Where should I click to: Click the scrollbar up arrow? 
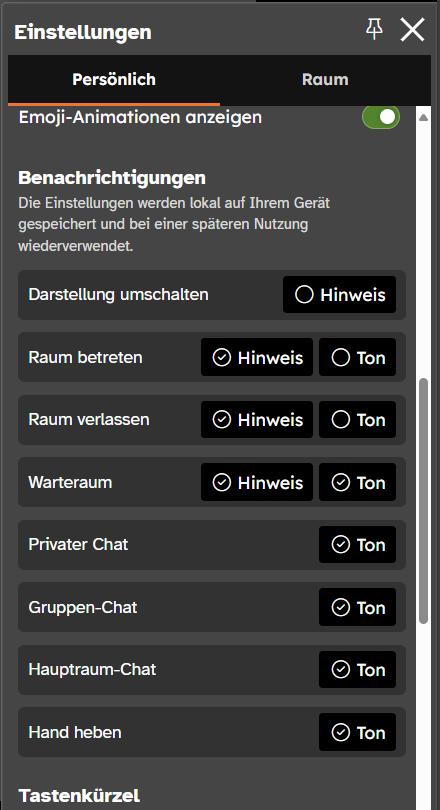pos(423,117)
